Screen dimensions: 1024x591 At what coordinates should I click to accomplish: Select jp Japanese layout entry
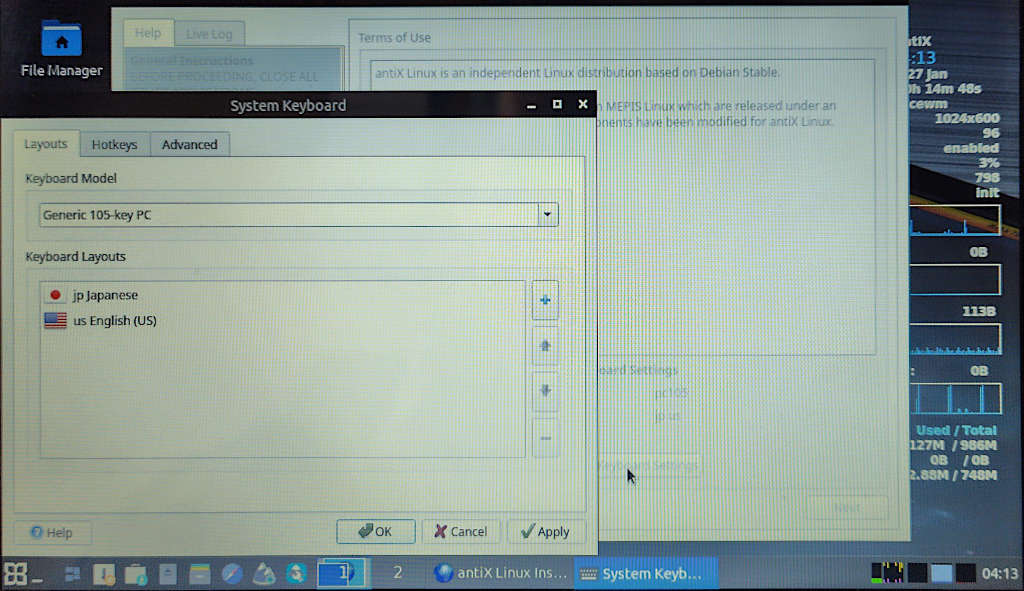[105, 295]
